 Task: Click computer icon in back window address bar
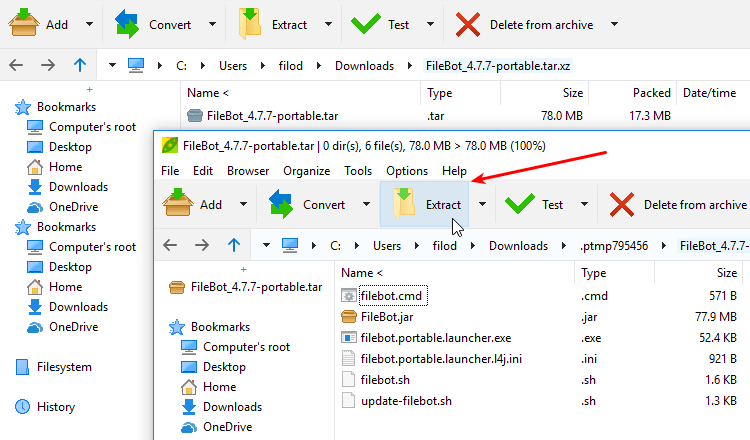[x=136, y=66]
